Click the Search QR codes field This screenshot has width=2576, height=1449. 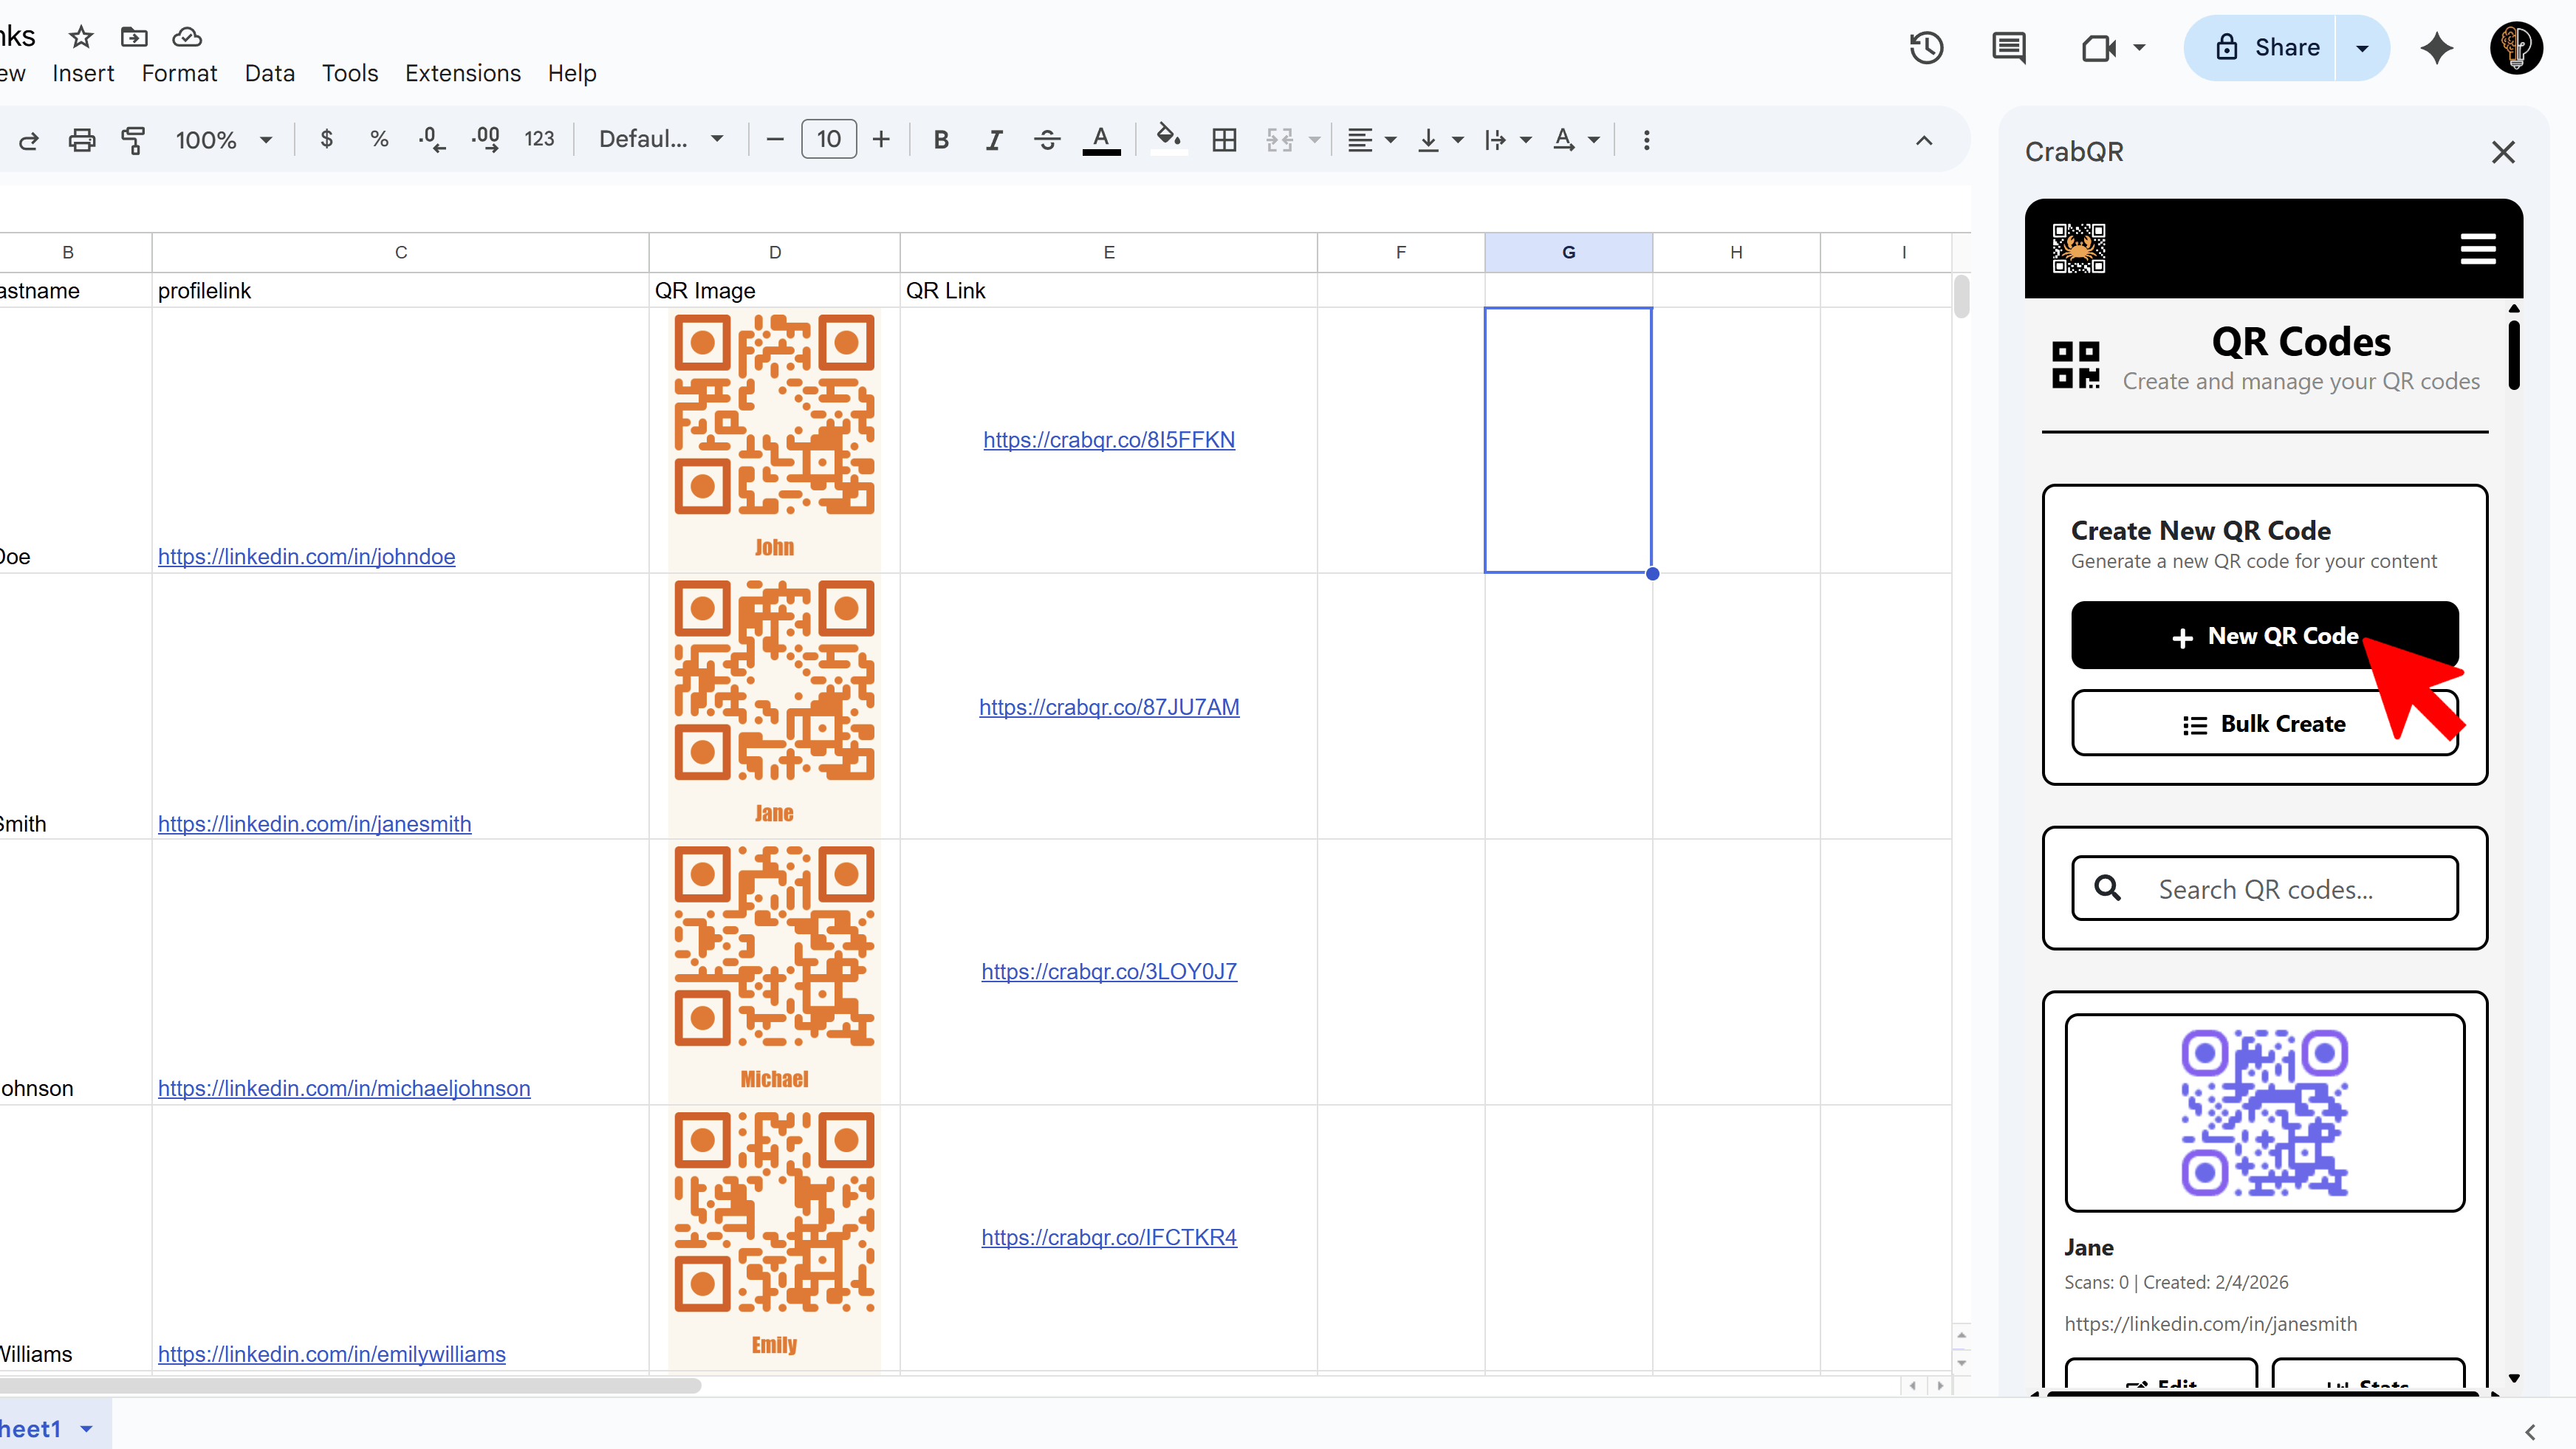click(2264, 888)
